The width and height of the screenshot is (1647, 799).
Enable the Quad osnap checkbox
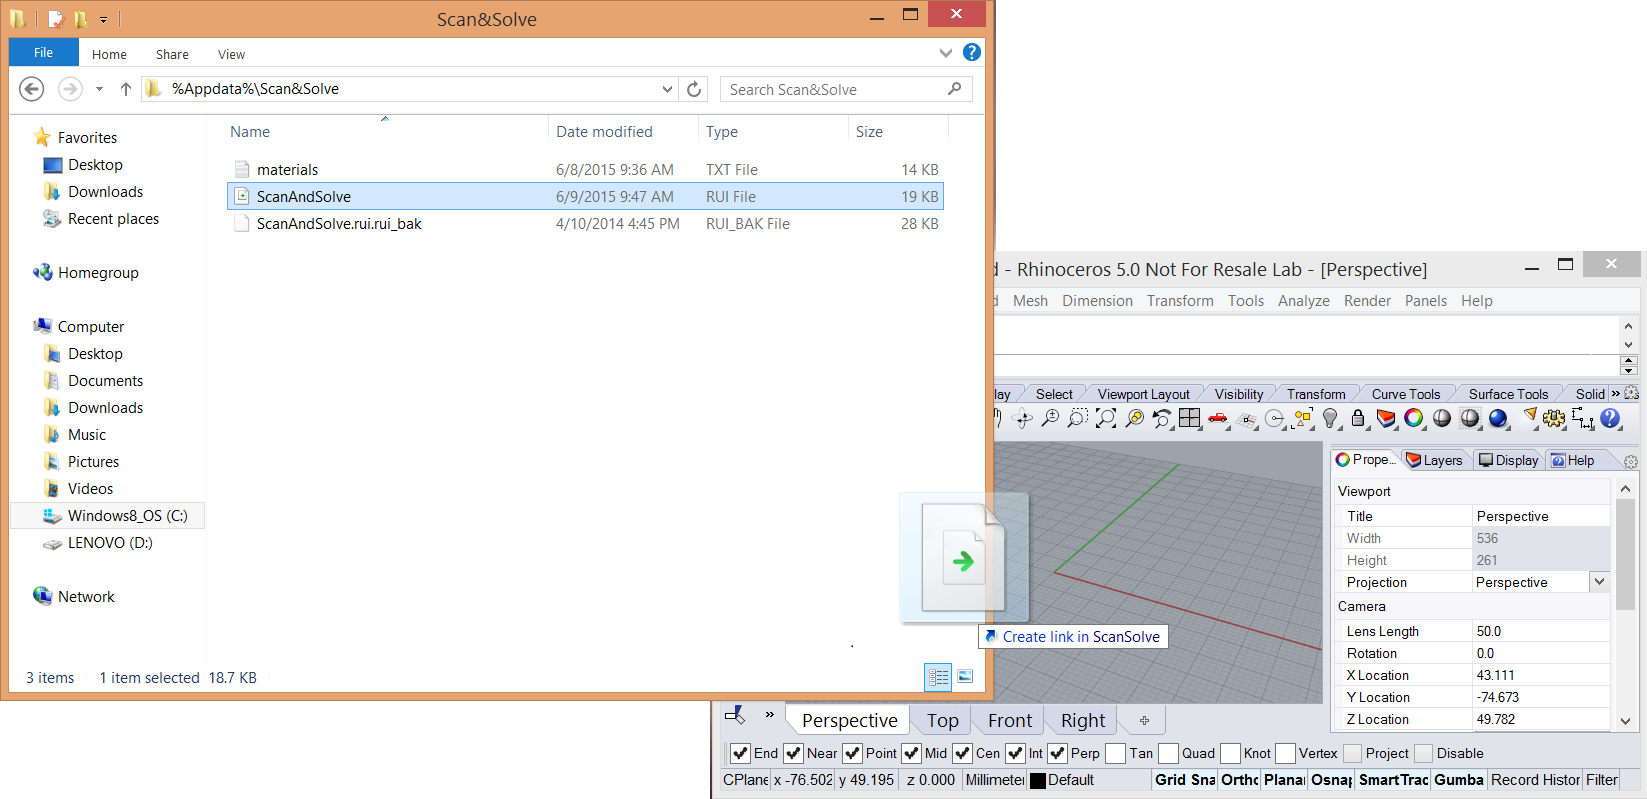[x=1168, y=753]
